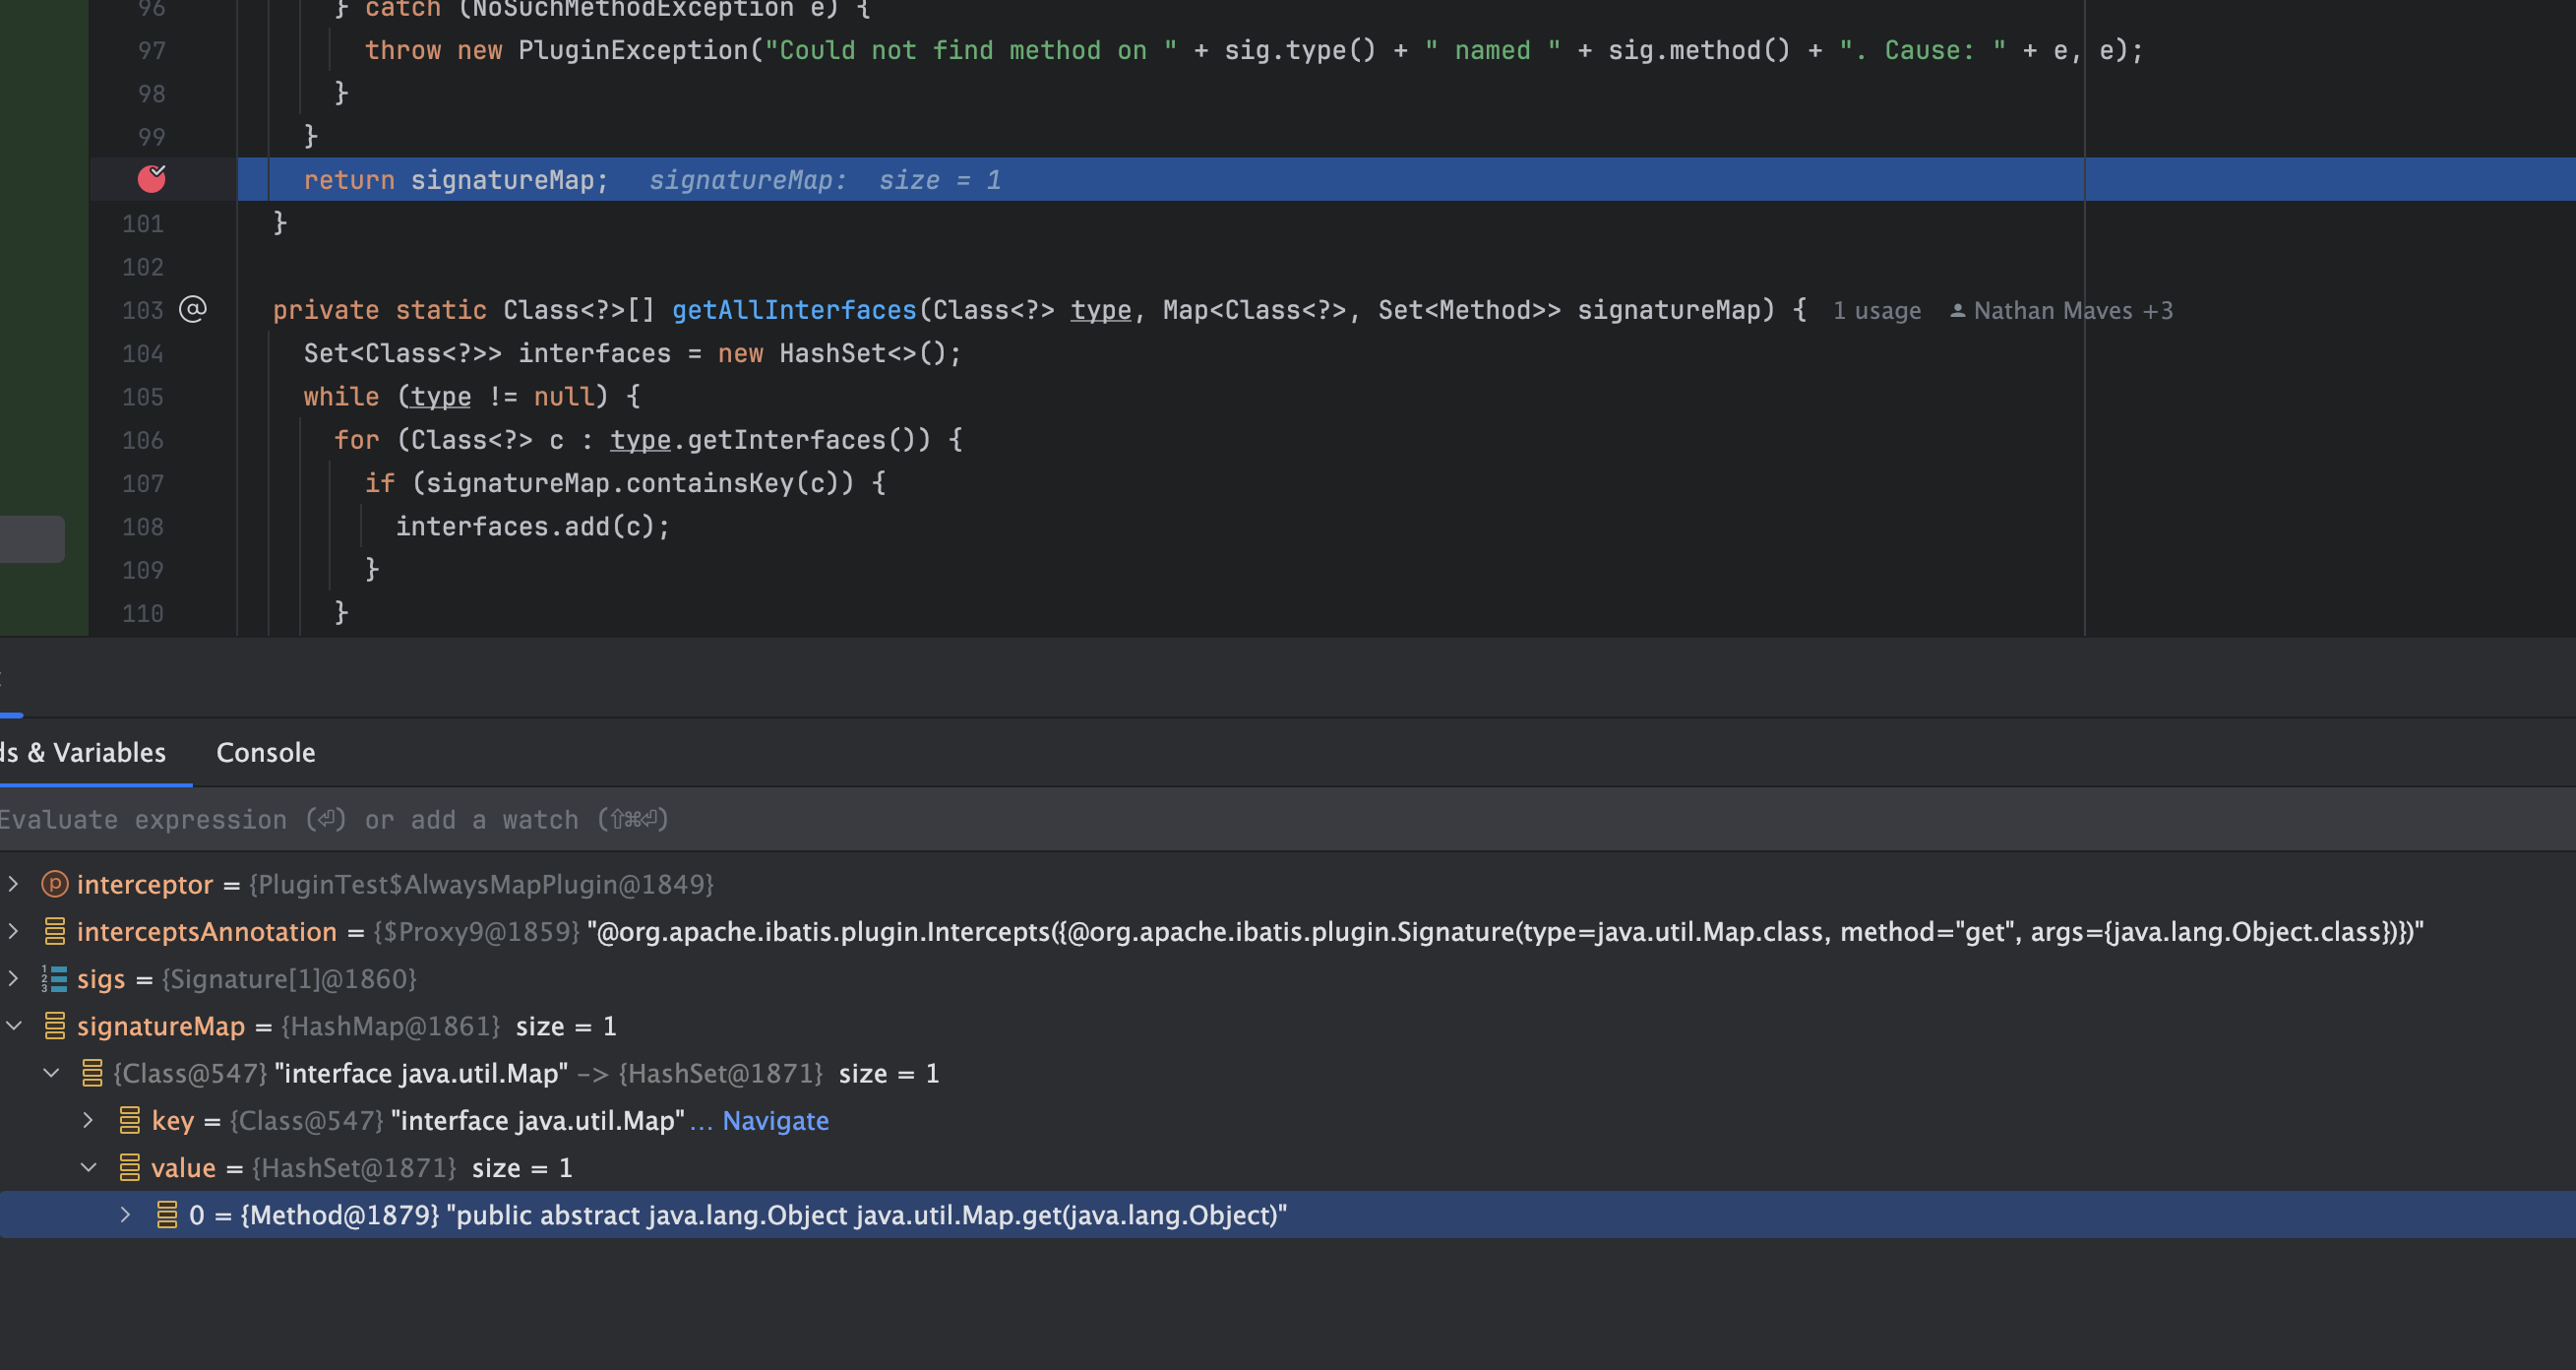
Task: Select the signatureMap variable row
Action: (x=1288, y=1025)
